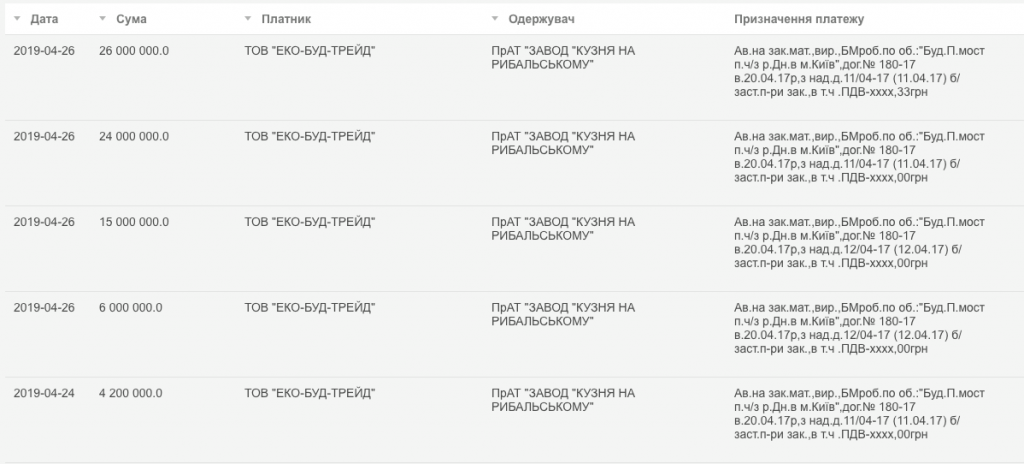
Task: Click the sort arrow beside Дата
Action: point(18,19)
